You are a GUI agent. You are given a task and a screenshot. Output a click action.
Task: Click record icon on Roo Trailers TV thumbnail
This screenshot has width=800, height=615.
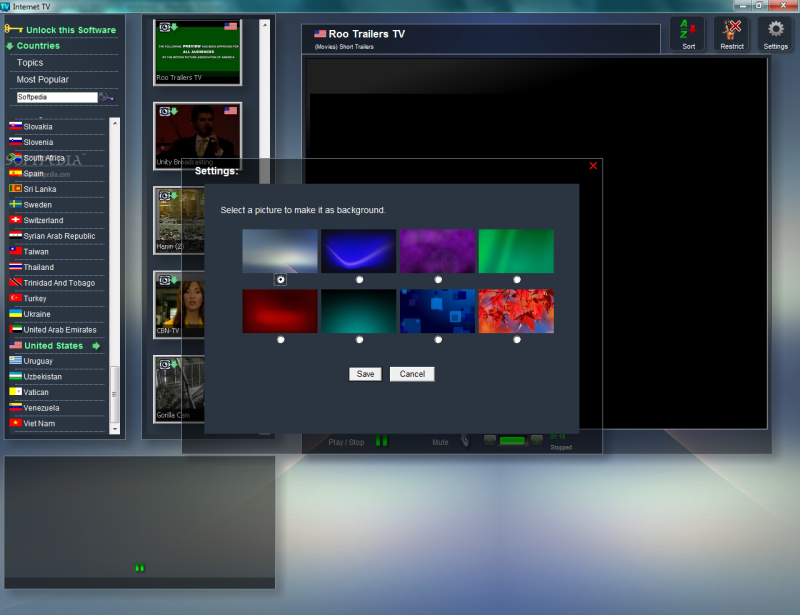coord(165,27)
